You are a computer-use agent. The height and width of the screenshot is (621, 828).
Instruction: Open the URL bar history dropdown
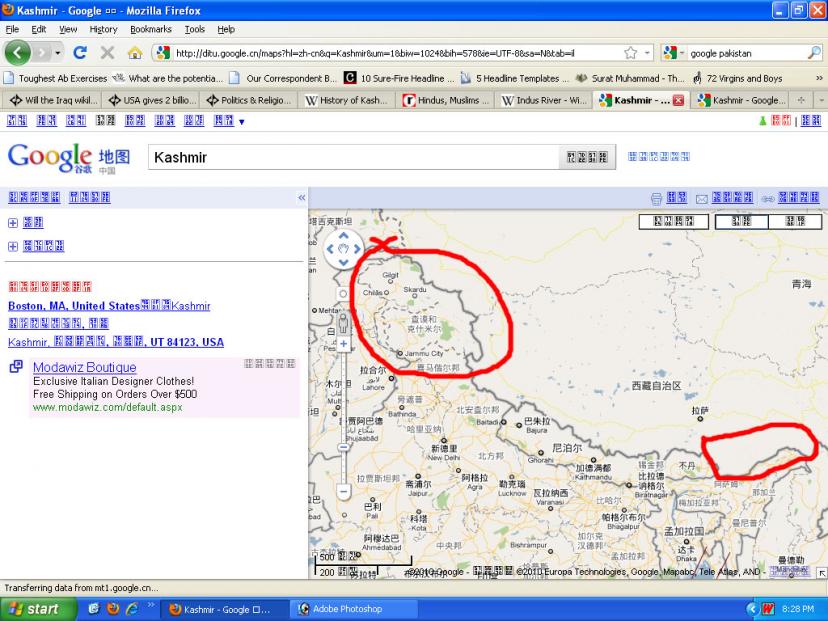coord(647,53)
